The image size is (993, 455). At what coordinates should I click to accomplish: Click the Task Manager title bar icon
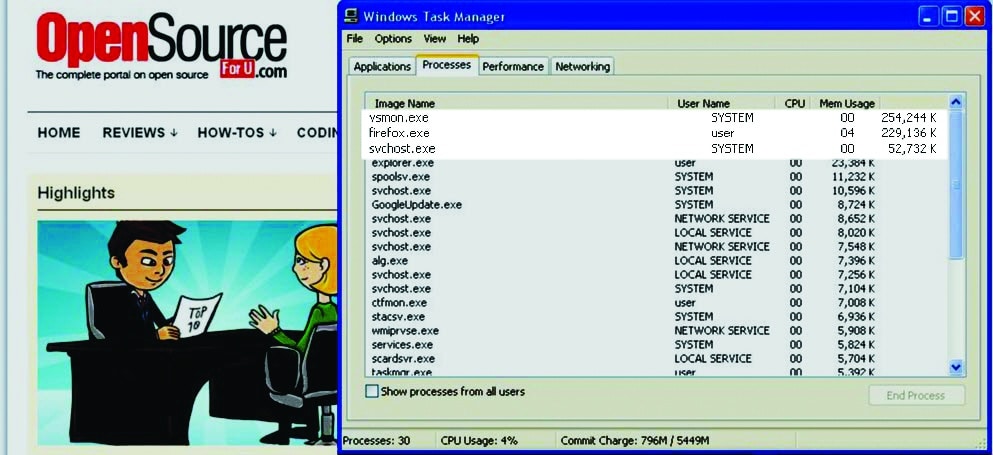(351, 16)
